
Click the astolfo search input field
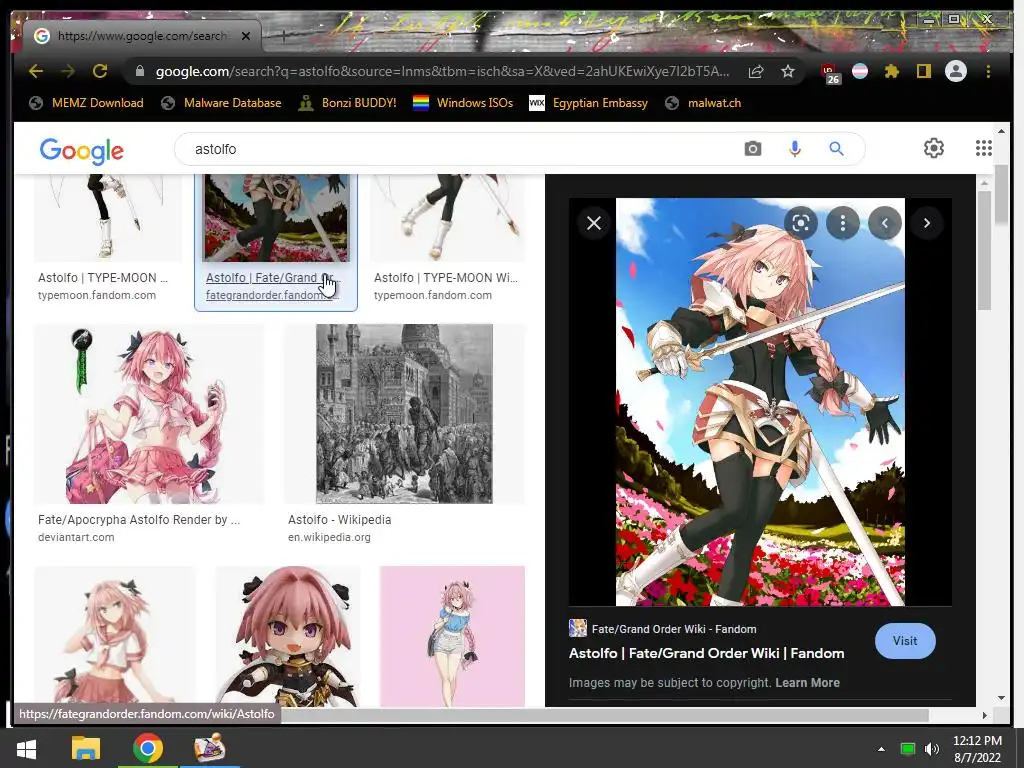(457, 149)
